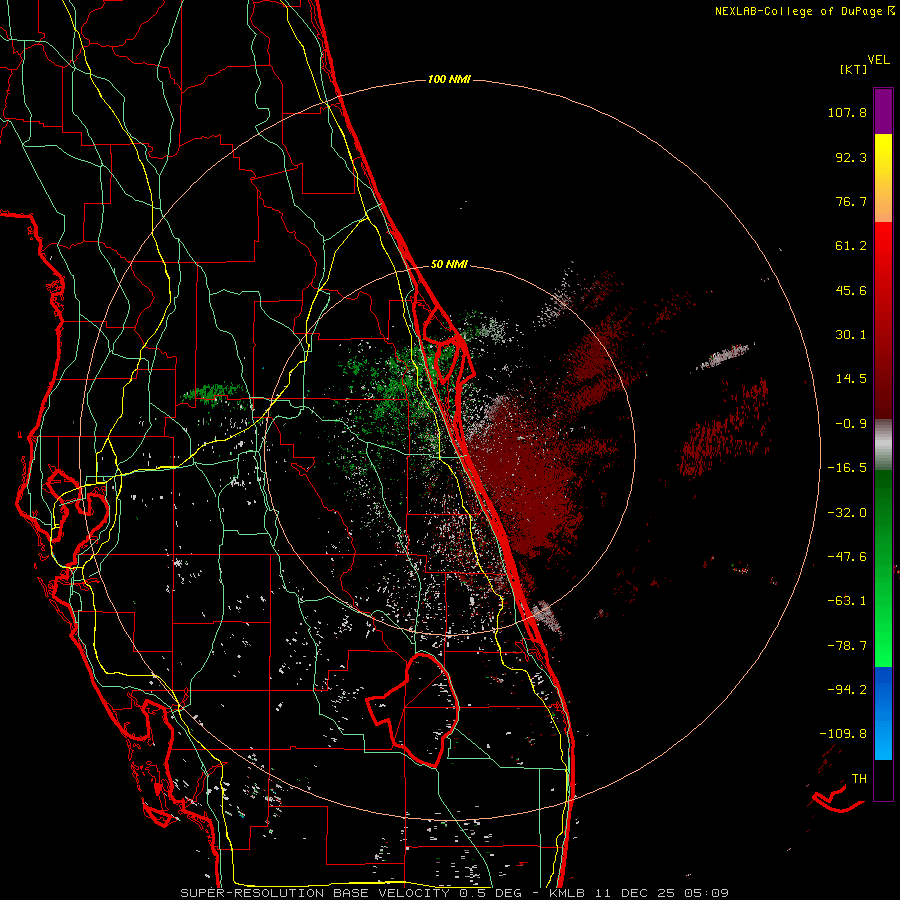The height and width of the screenshot is (900, 900).
Task: Click the 50 NMI range ring label
Action: 449,265
